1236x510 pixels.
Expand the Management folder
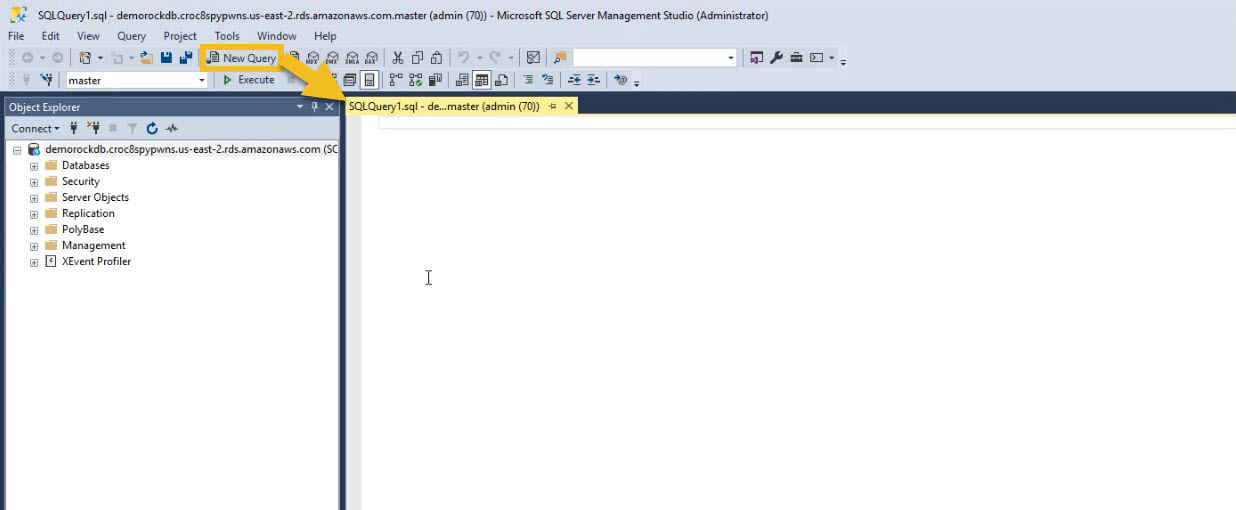coord(34,246)
